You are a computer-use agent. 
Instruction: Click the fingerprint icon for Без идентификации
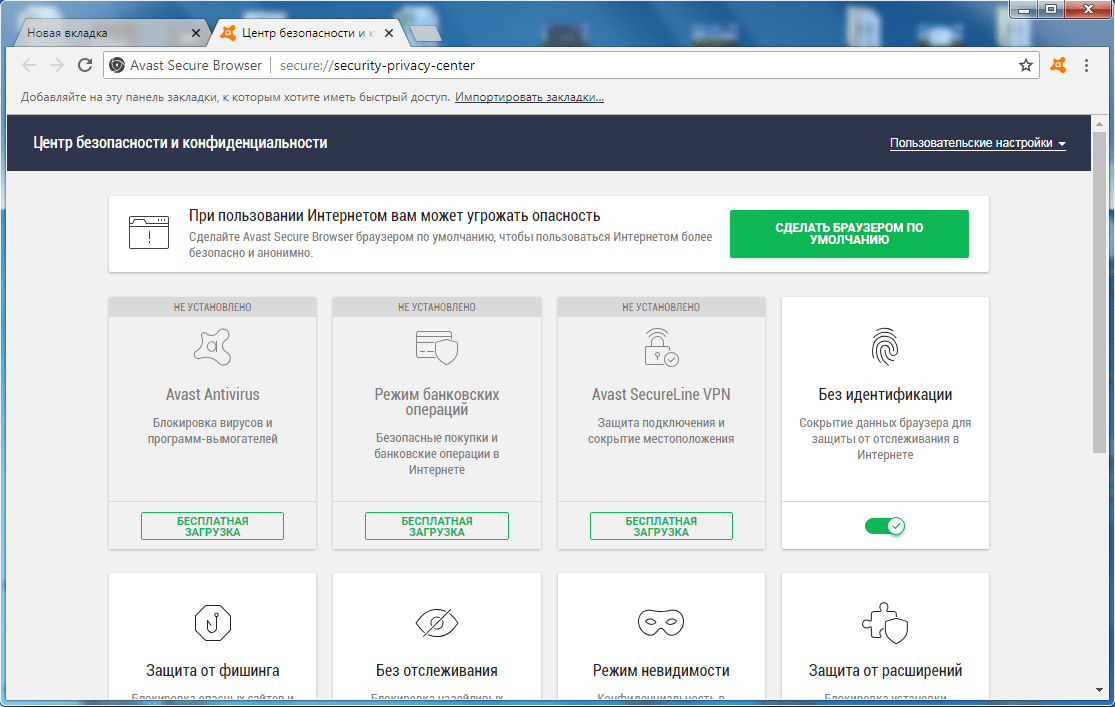(x=885, y=346)
